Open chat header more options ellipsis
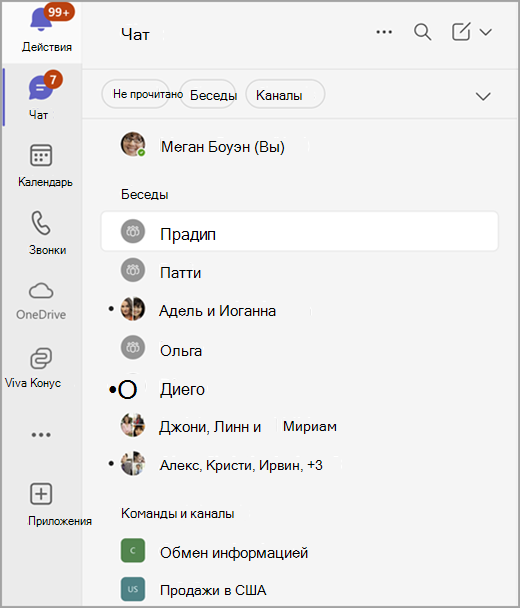 point(384,32)
